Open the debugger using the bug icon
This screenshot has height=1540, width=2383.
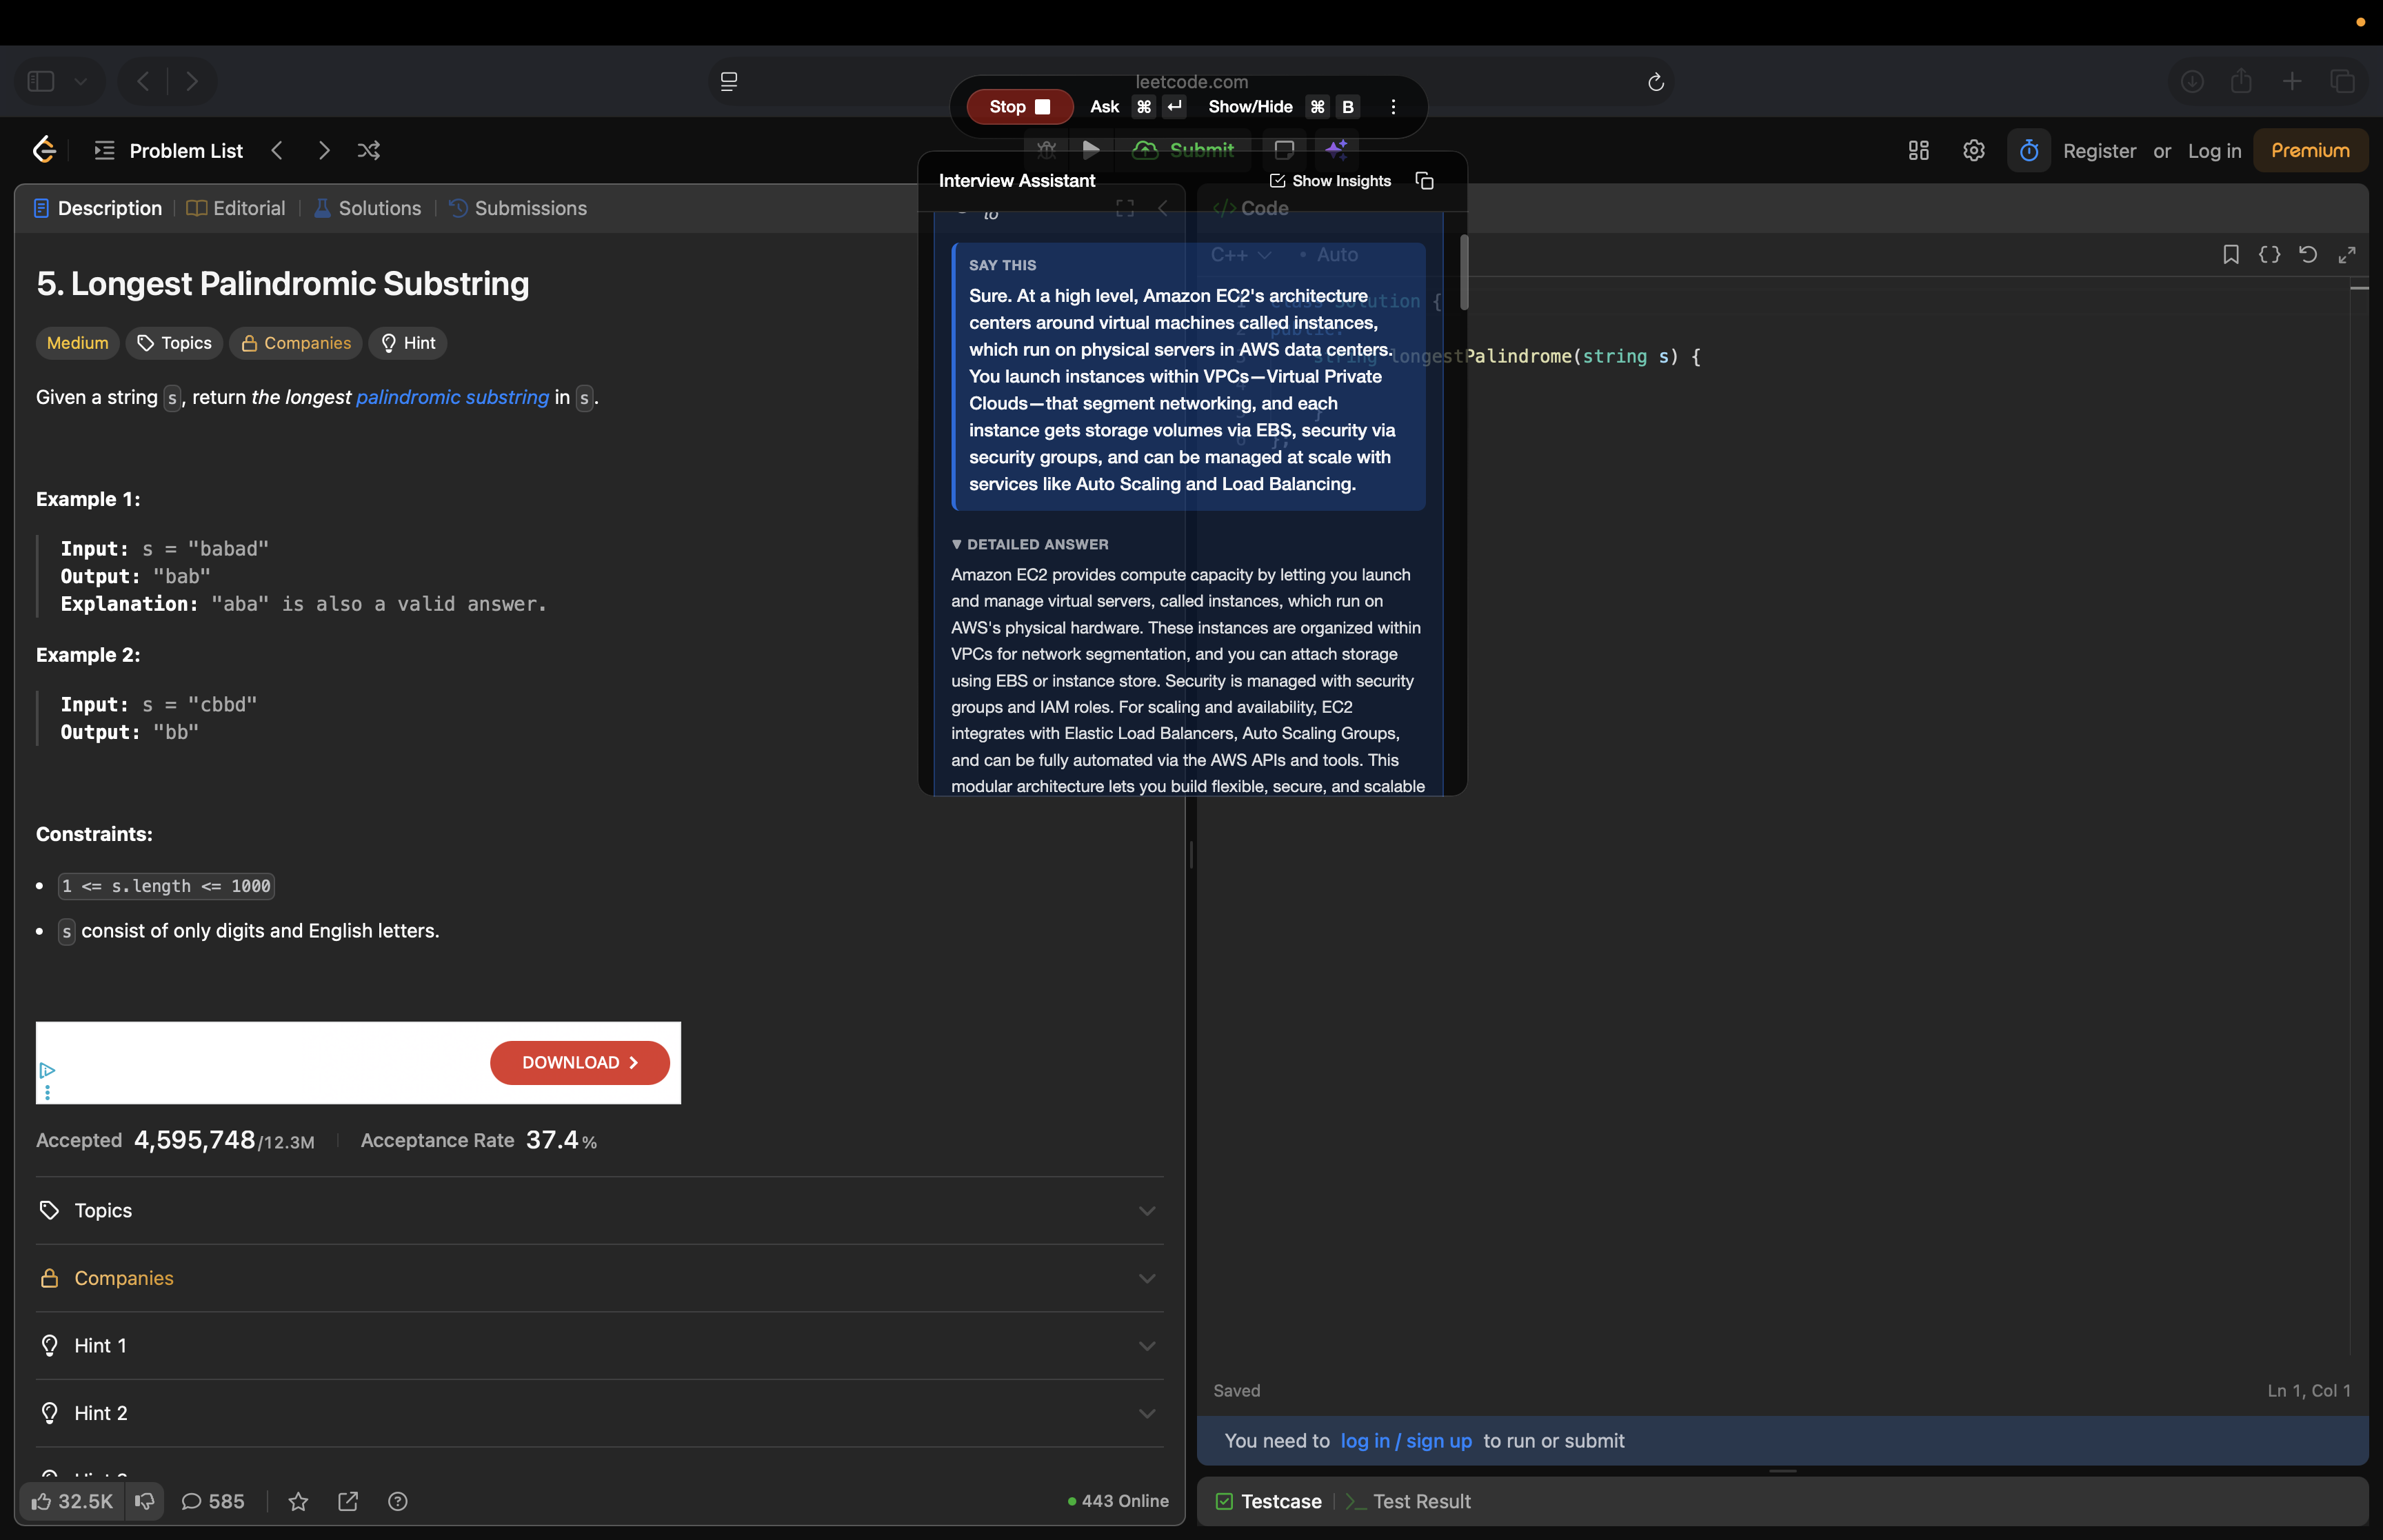coord(1046,150)
